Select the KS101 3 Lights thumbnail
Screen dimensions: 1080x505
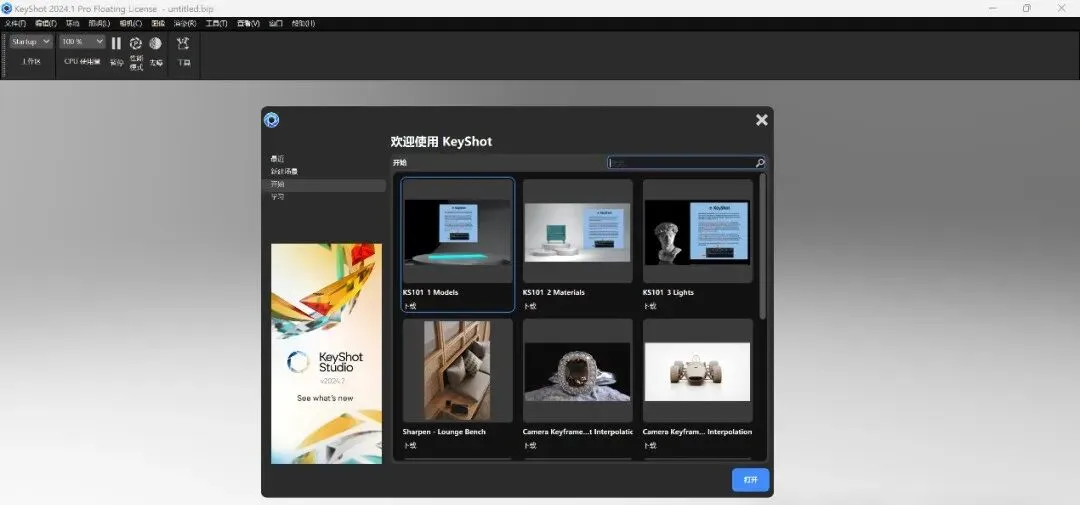(697, 232)
